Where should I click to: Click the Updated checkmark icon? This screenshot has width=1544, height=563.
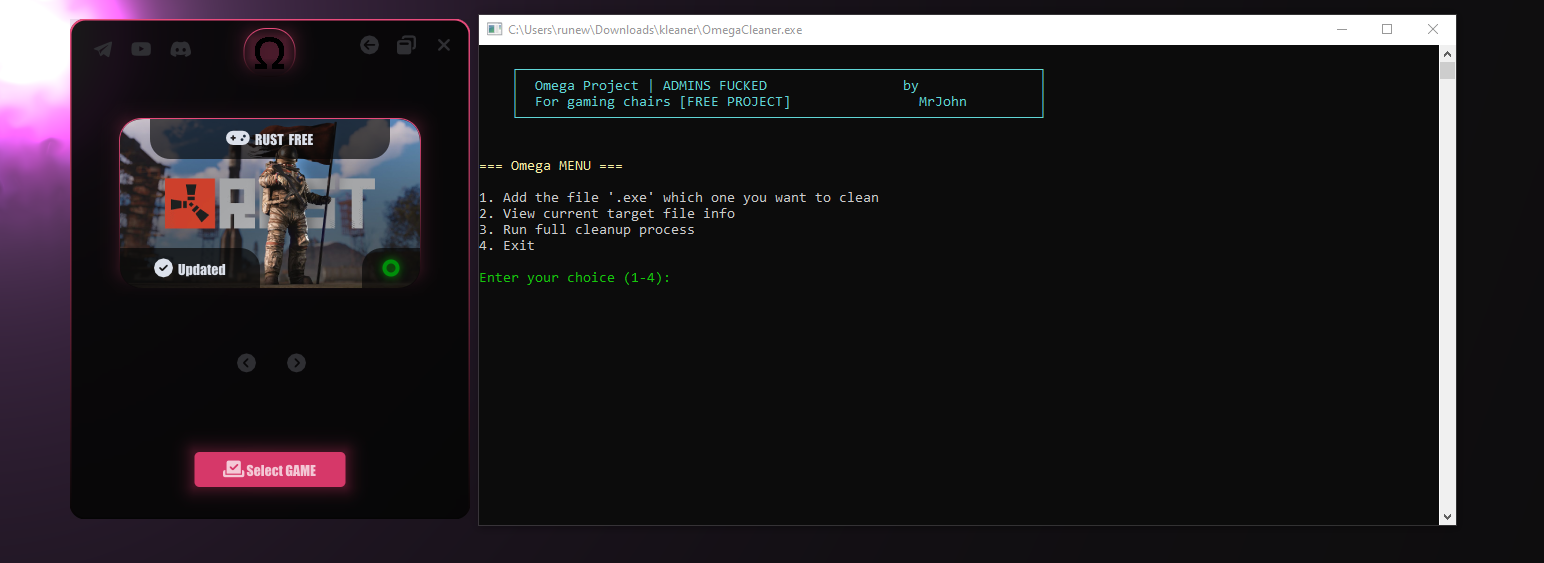tap(163, 268)
